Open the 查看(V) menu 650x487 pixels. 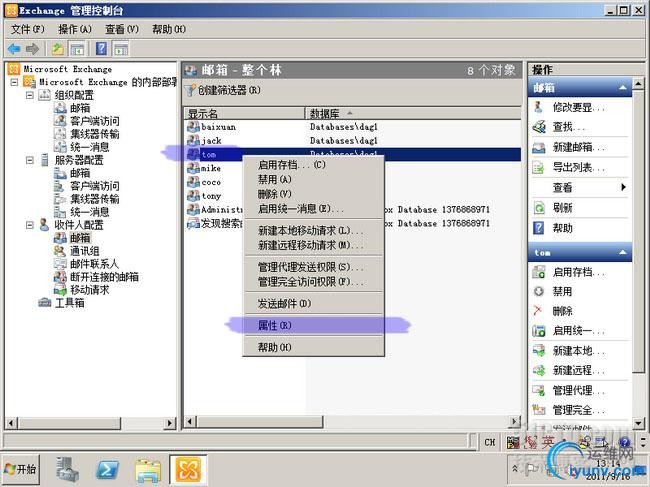(x=121, y=29)
